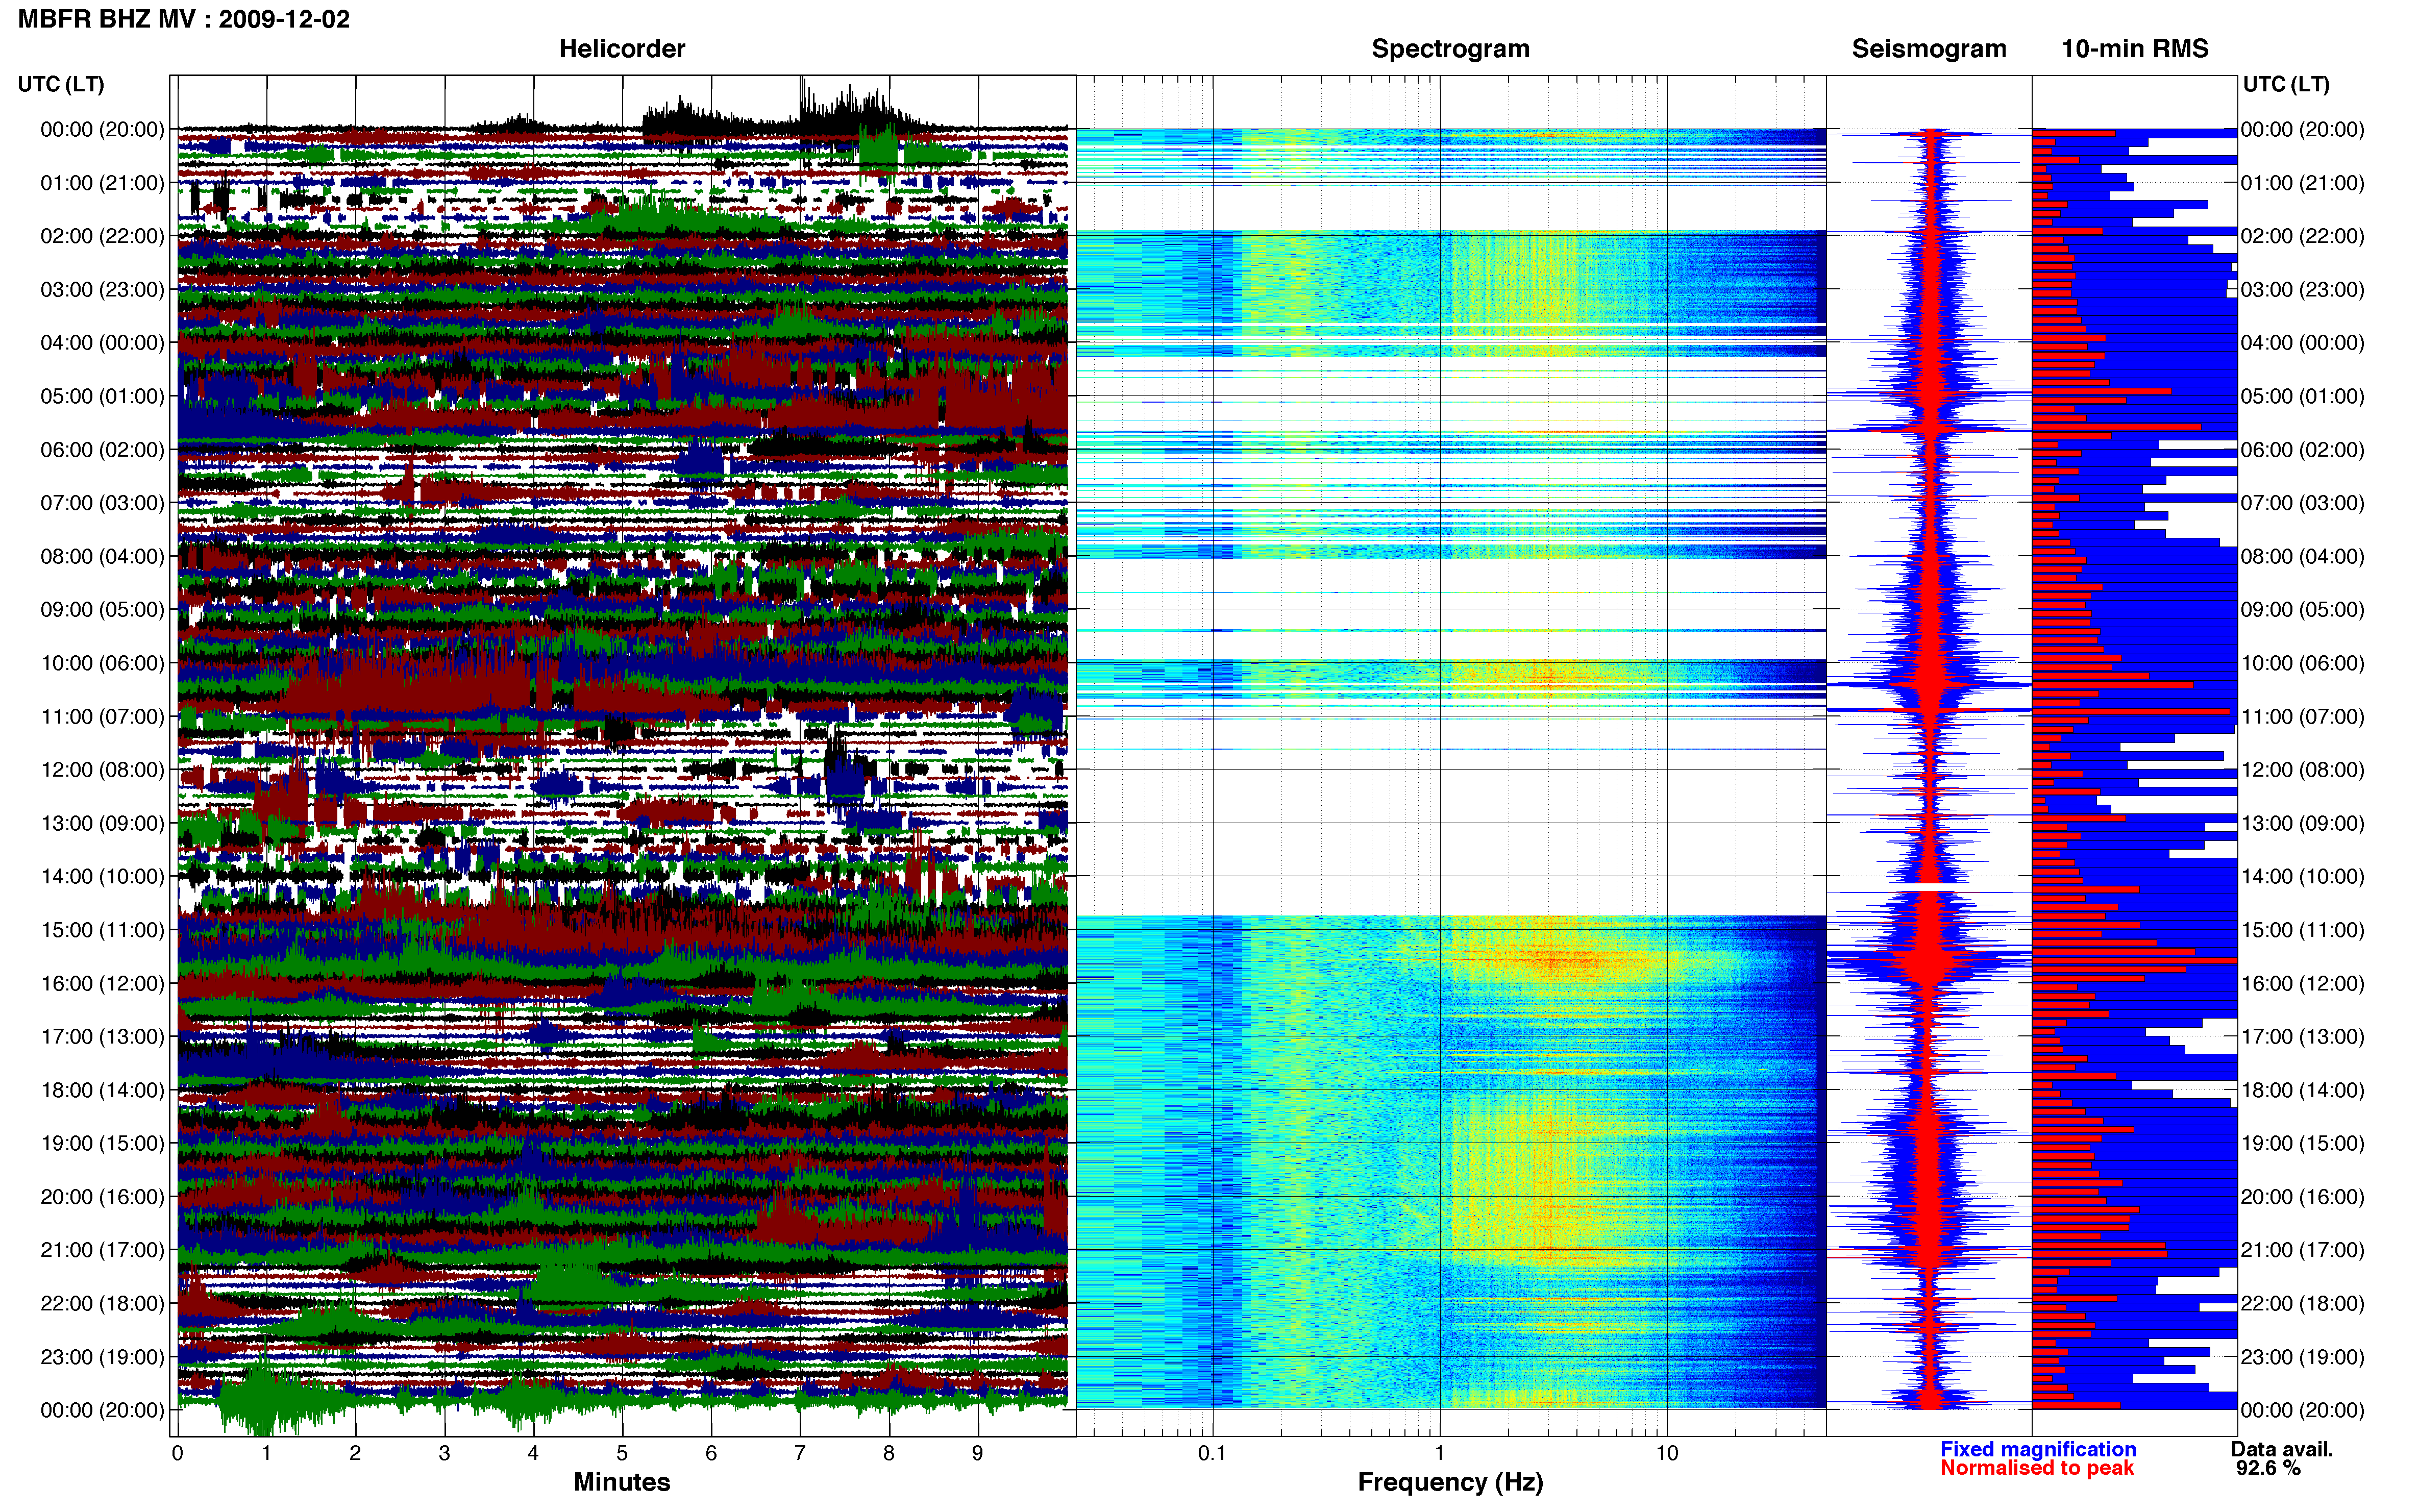Click the left '21:00 (17:00)' time label
Image resolution: width=2419 pixels, height=1512 pixels.
tap(102, 1250)
